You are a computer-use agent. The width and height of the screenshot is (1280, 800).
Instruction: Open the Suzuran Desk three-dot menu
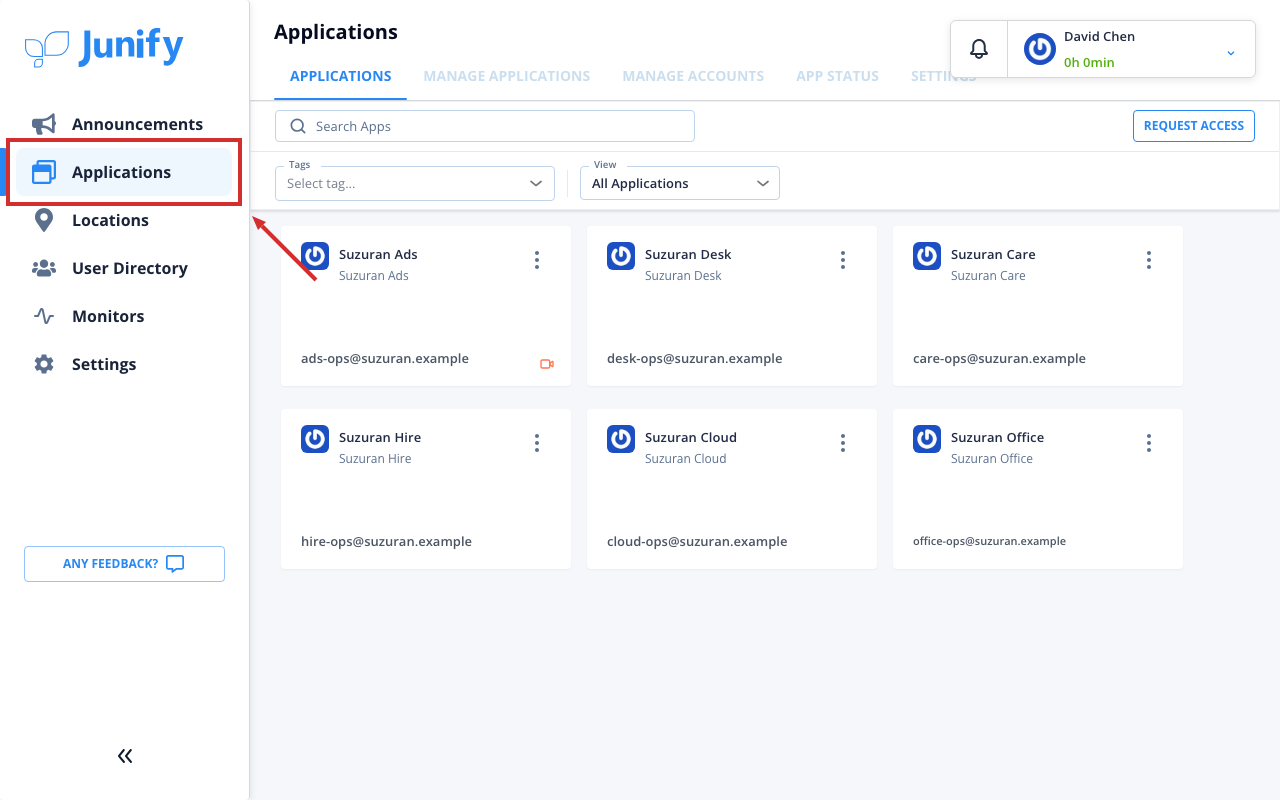(843, 260)
